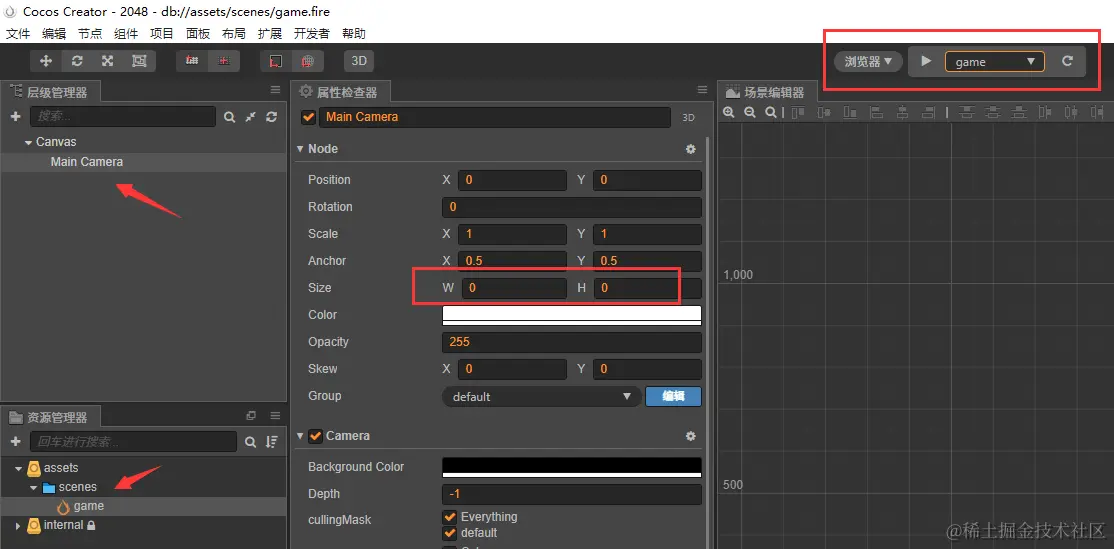Align selected nodes to horizontal center

click(x=902, y=112)
